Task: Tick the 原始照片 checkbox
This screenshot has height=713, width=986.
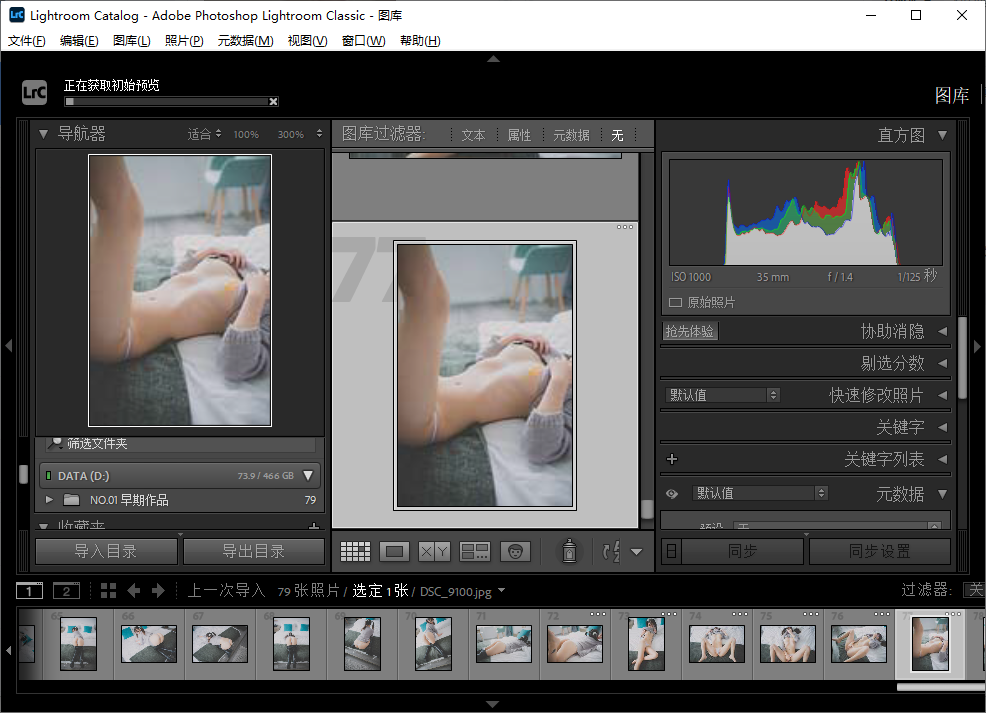Action: [675, 302]
